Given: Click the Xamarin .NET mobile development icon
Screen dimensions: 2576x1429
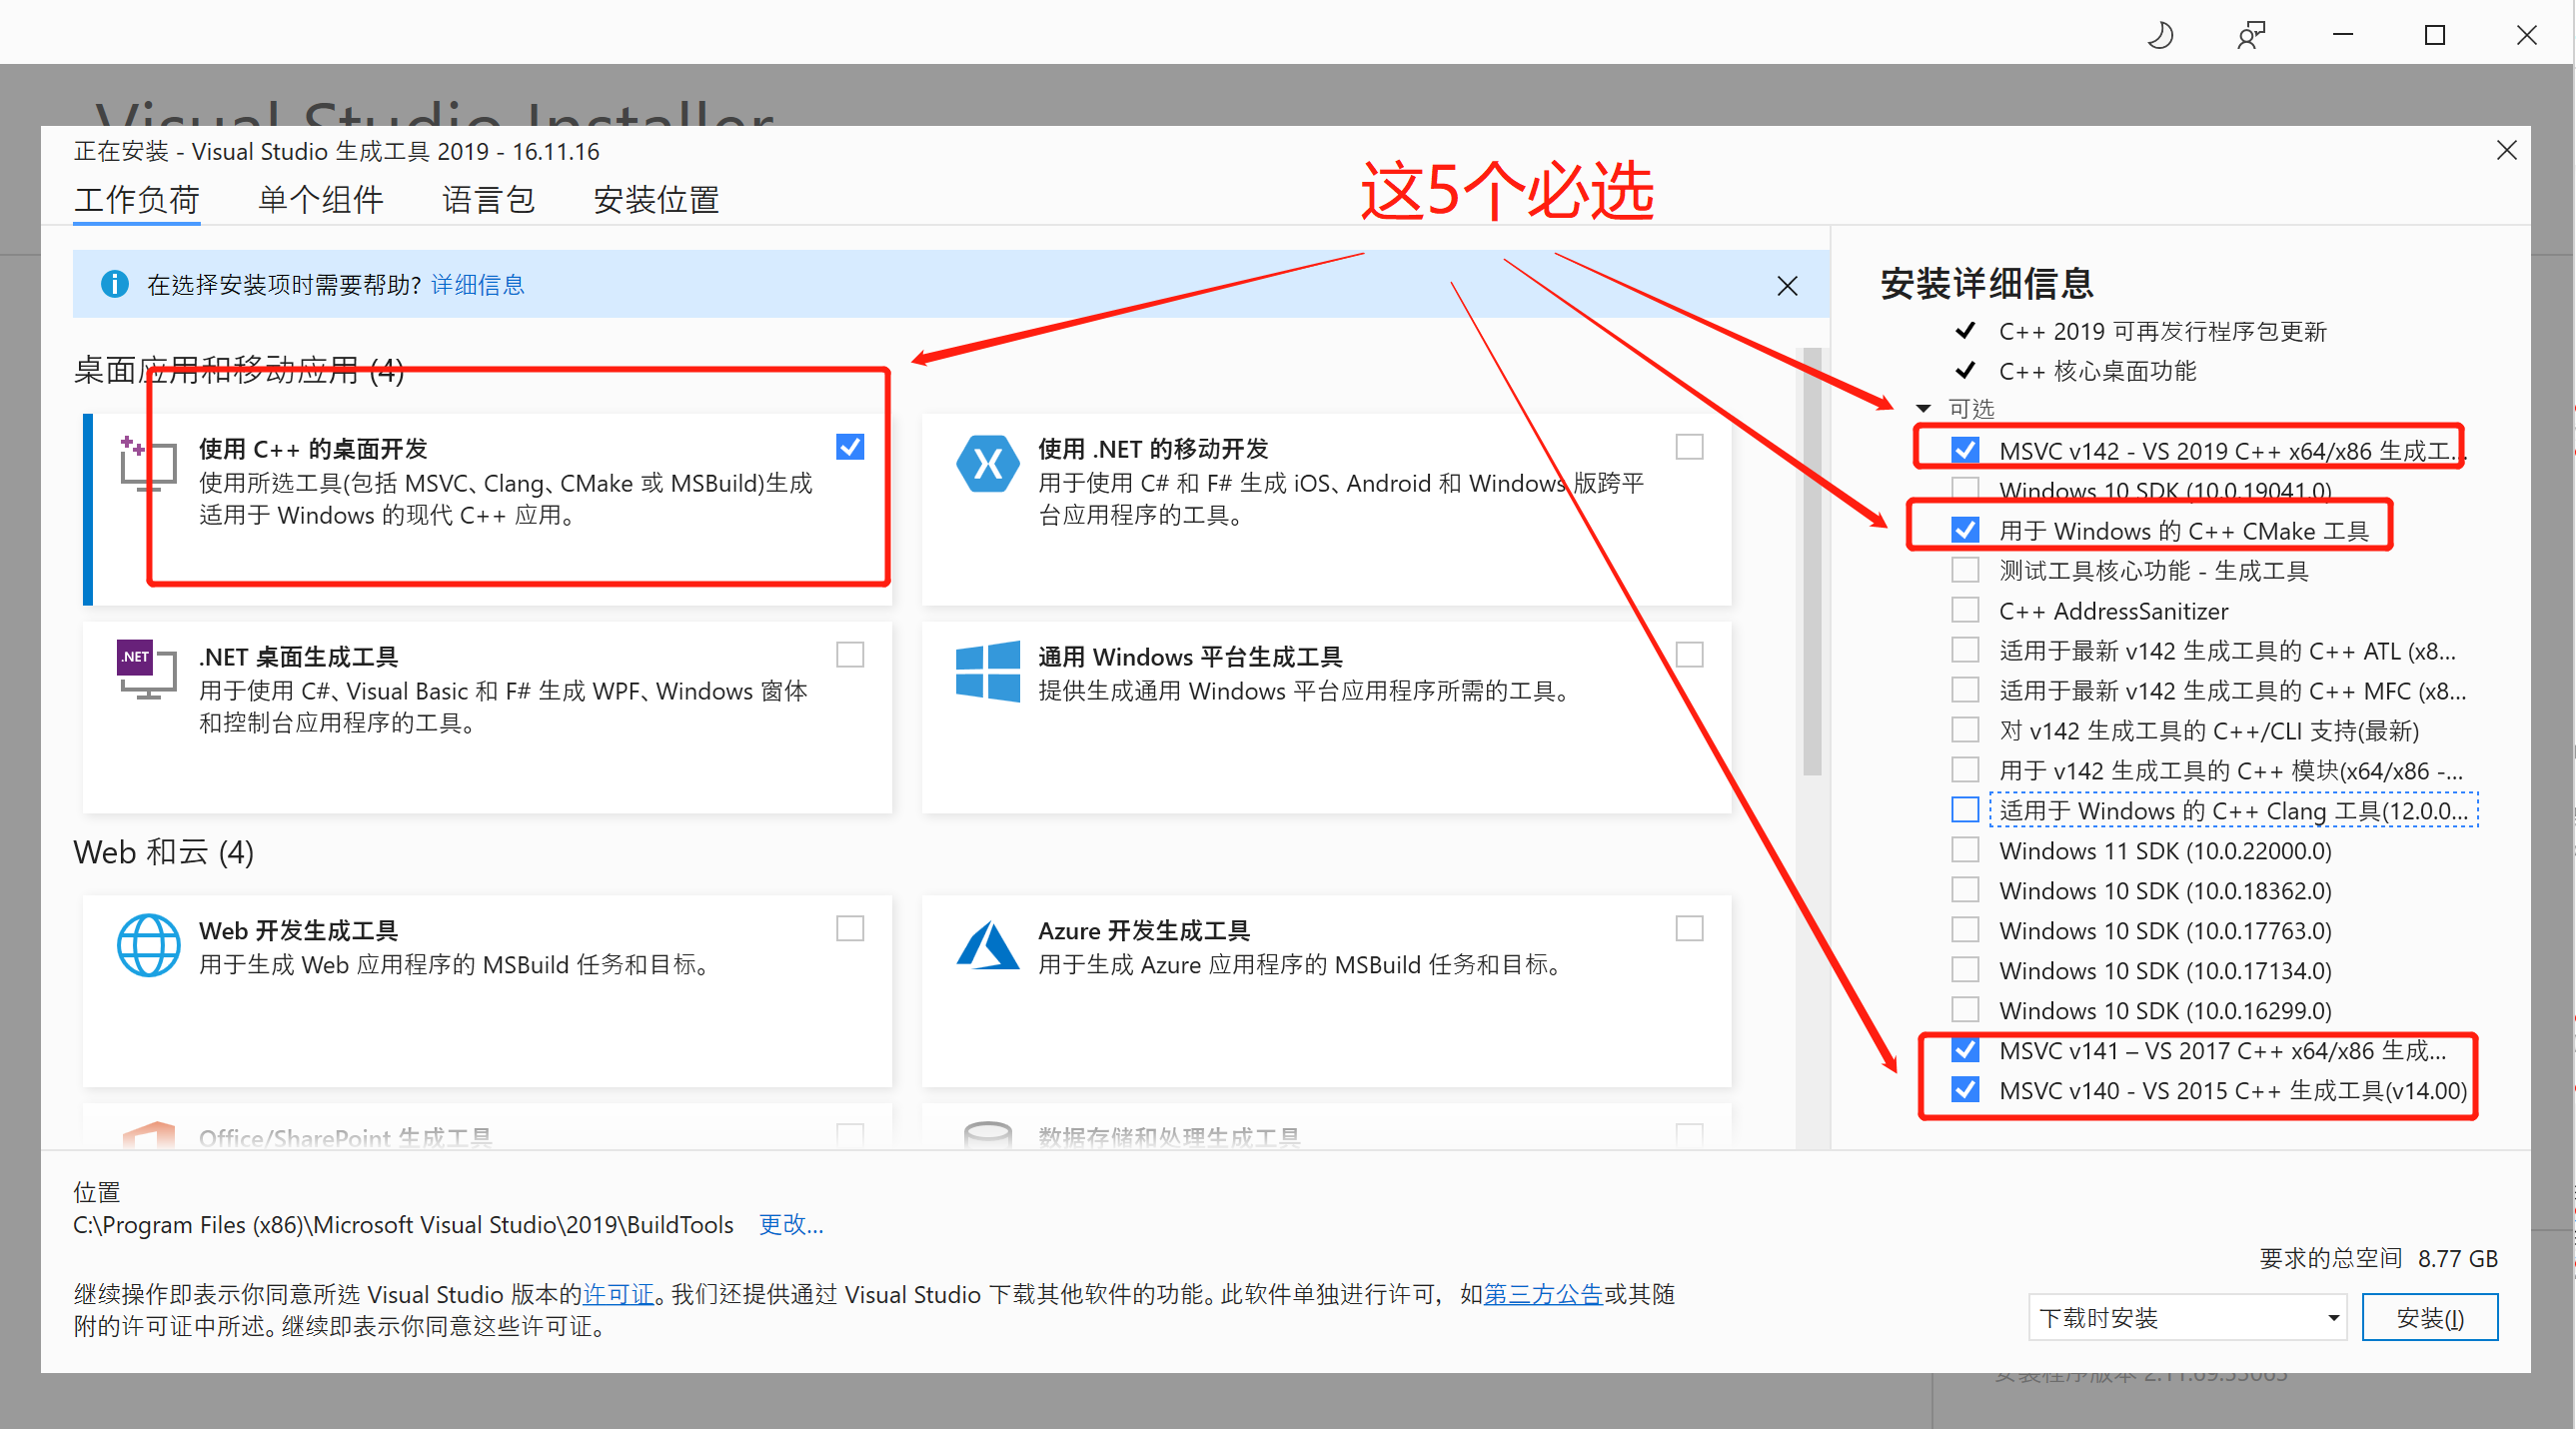Looking at the screenshot, I should pos(987,465).
